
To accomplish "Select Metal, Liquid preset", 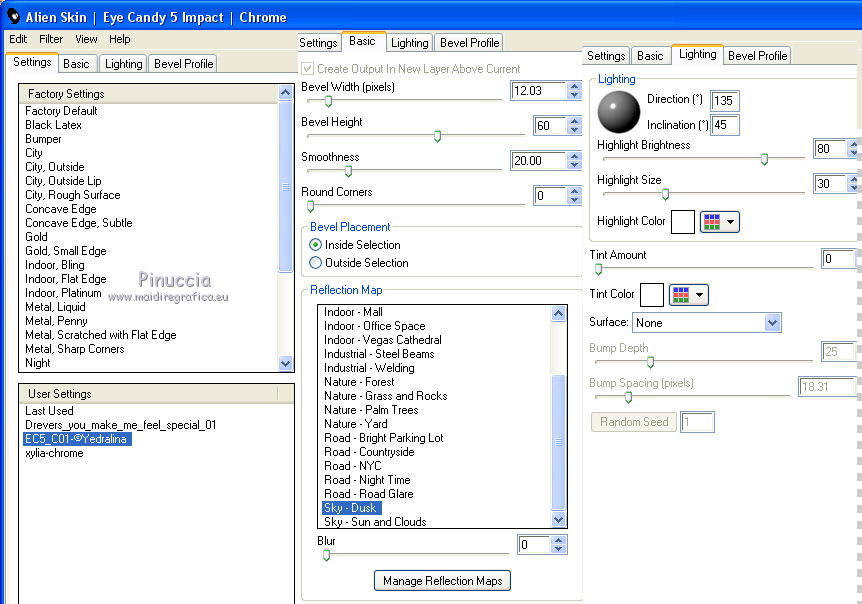I will (x=55, y=307).
